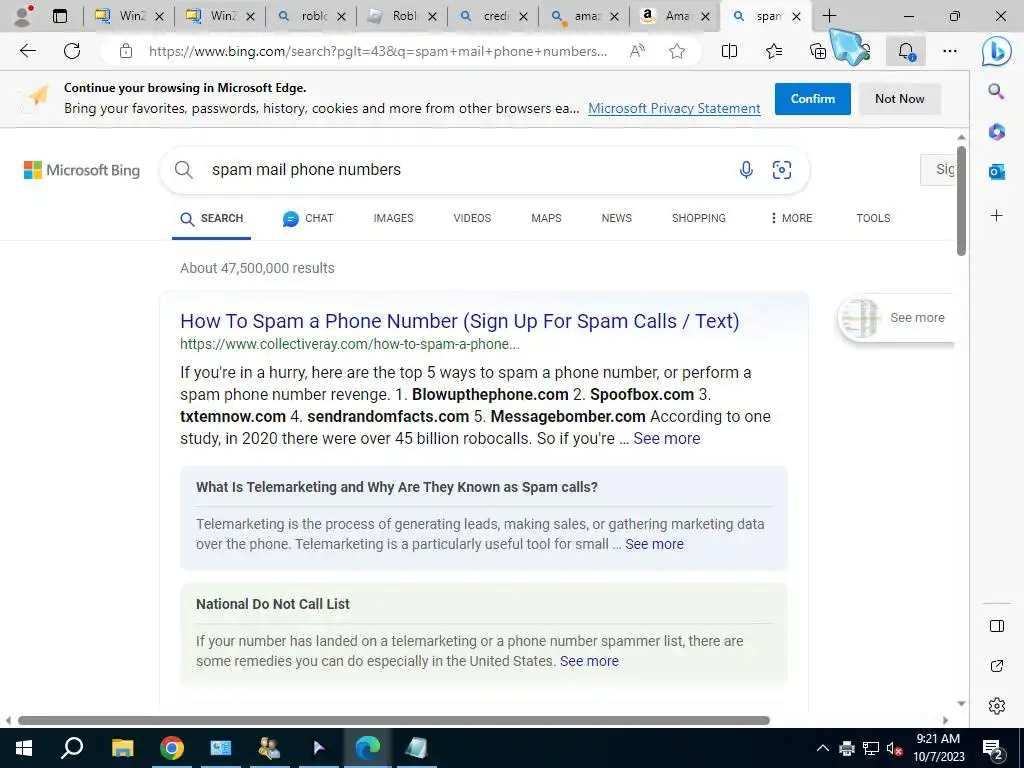Click See more in Do Not Call card
Image resolution: width=1024 pixels, height=768 pixels.
point(588,661)
